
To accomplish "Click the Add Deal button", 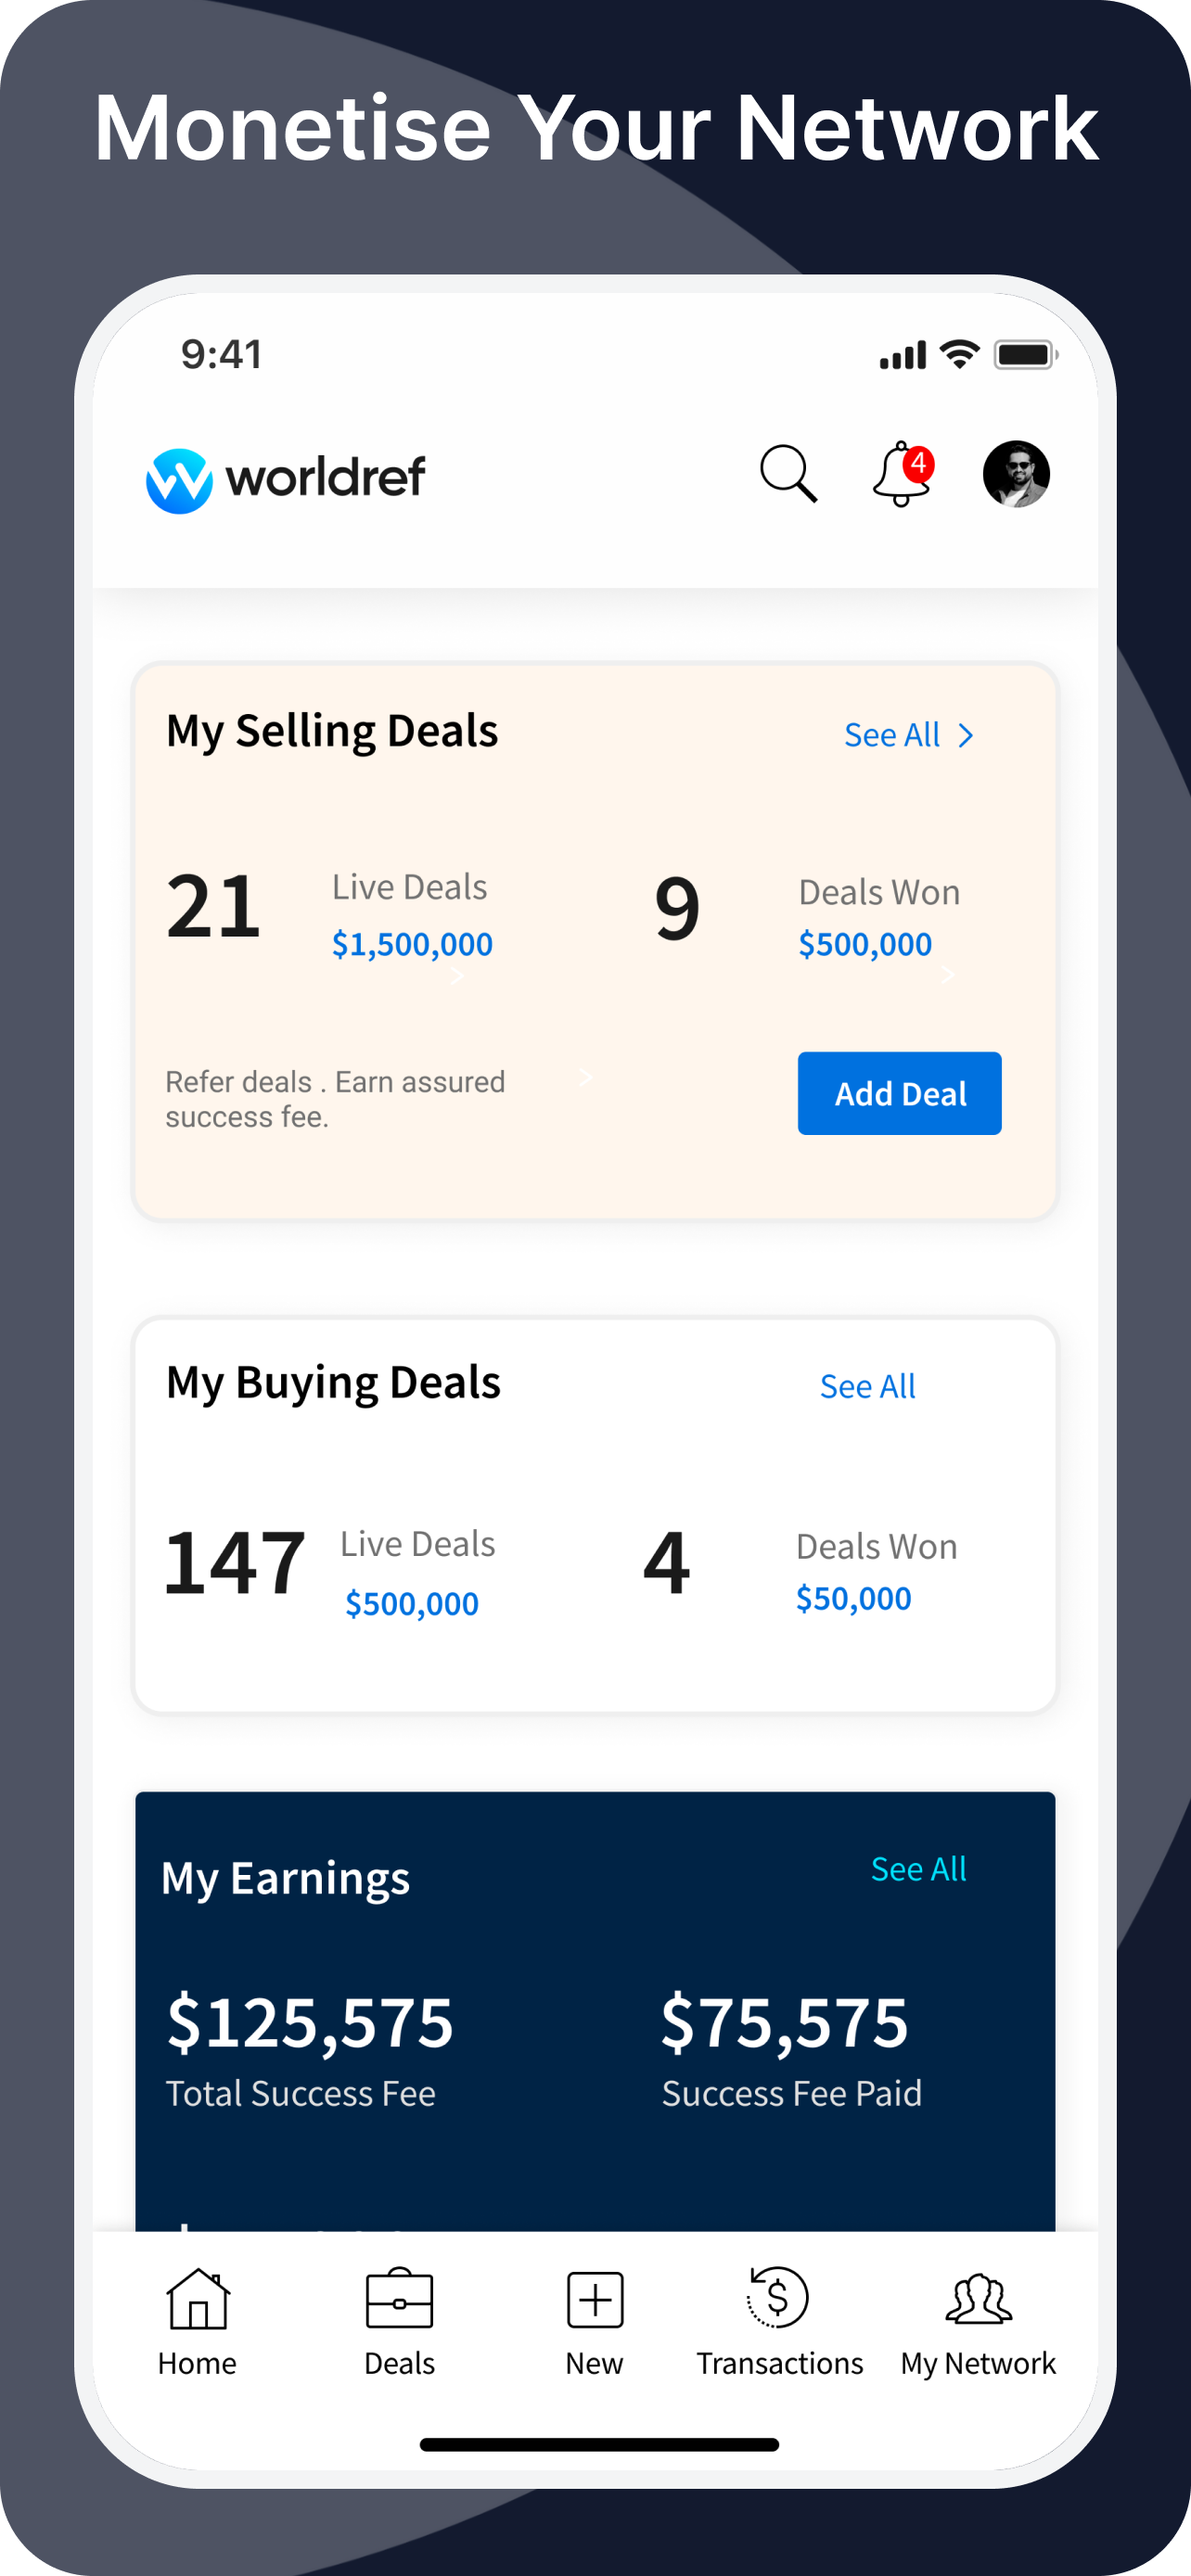I will [899, 1093].
